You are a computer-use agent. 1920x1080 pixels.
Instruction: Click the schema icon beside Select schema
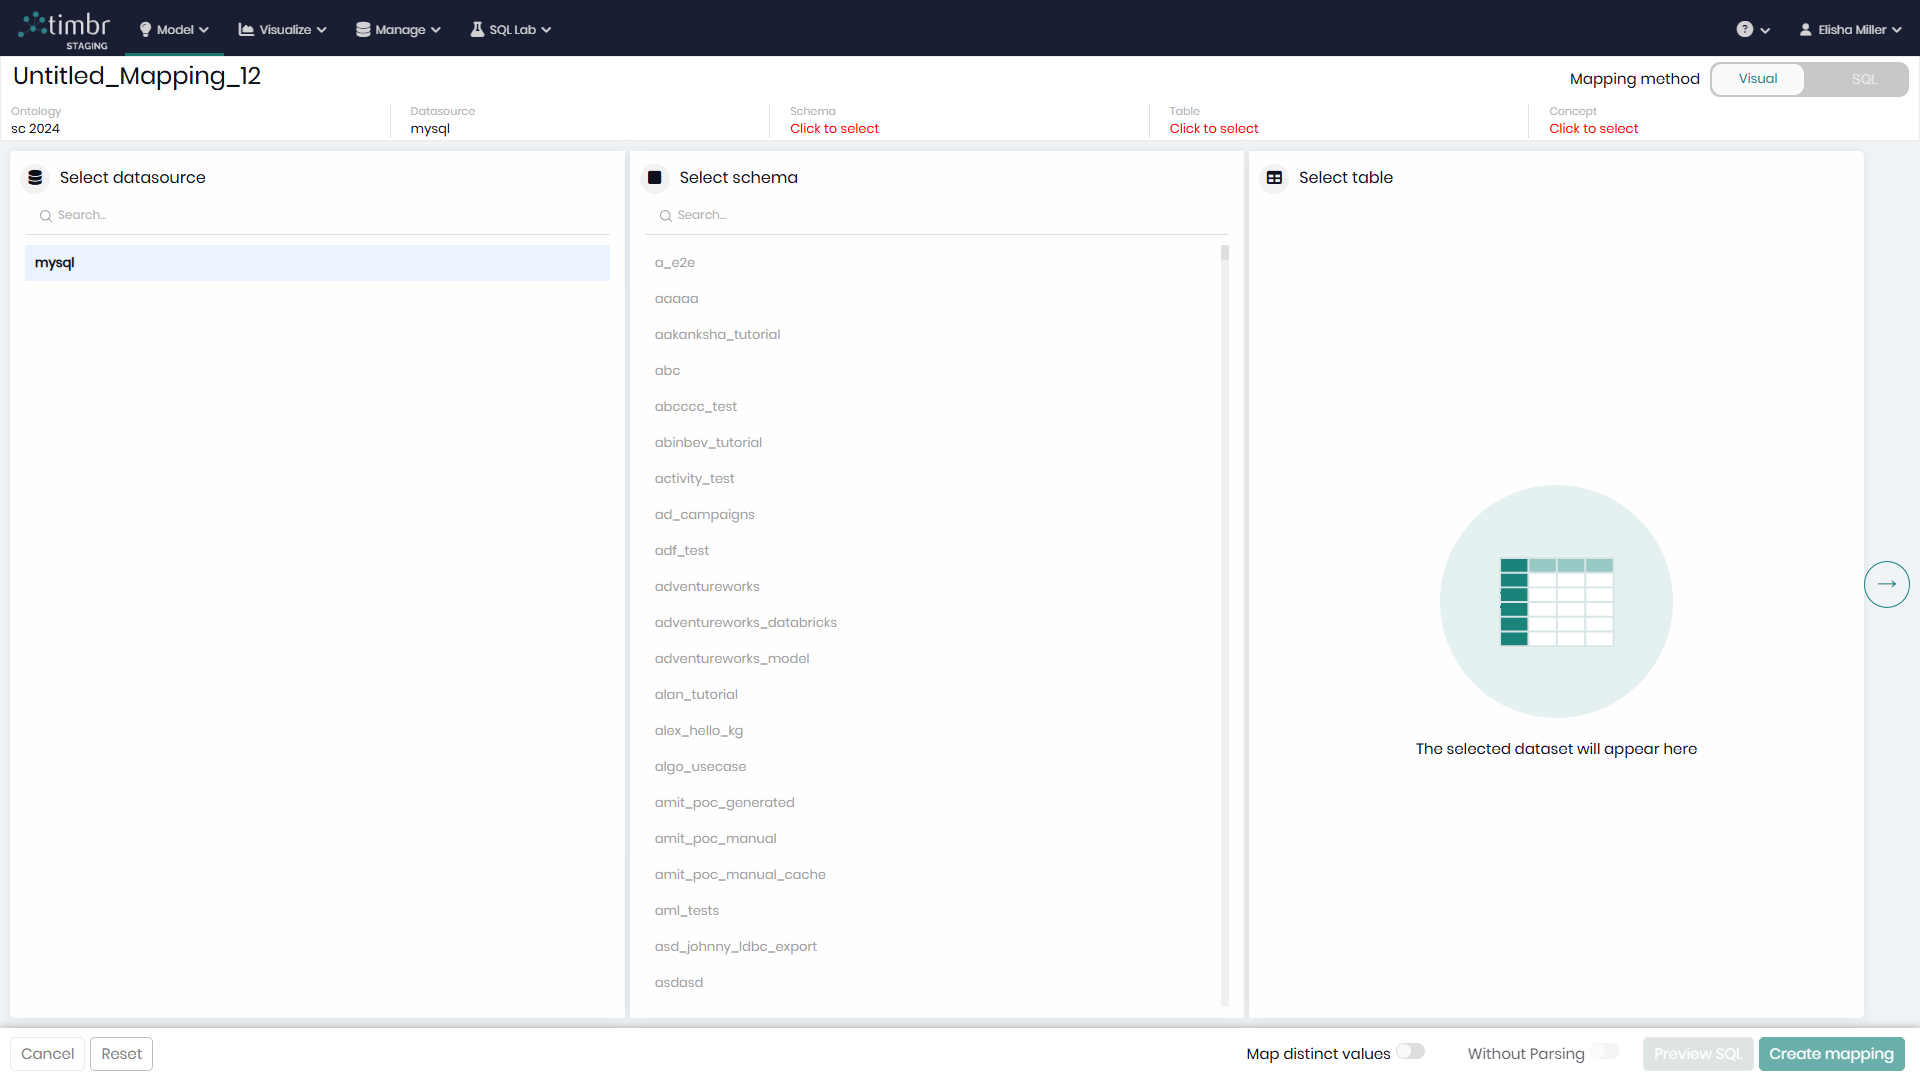(x=655, y=177)
